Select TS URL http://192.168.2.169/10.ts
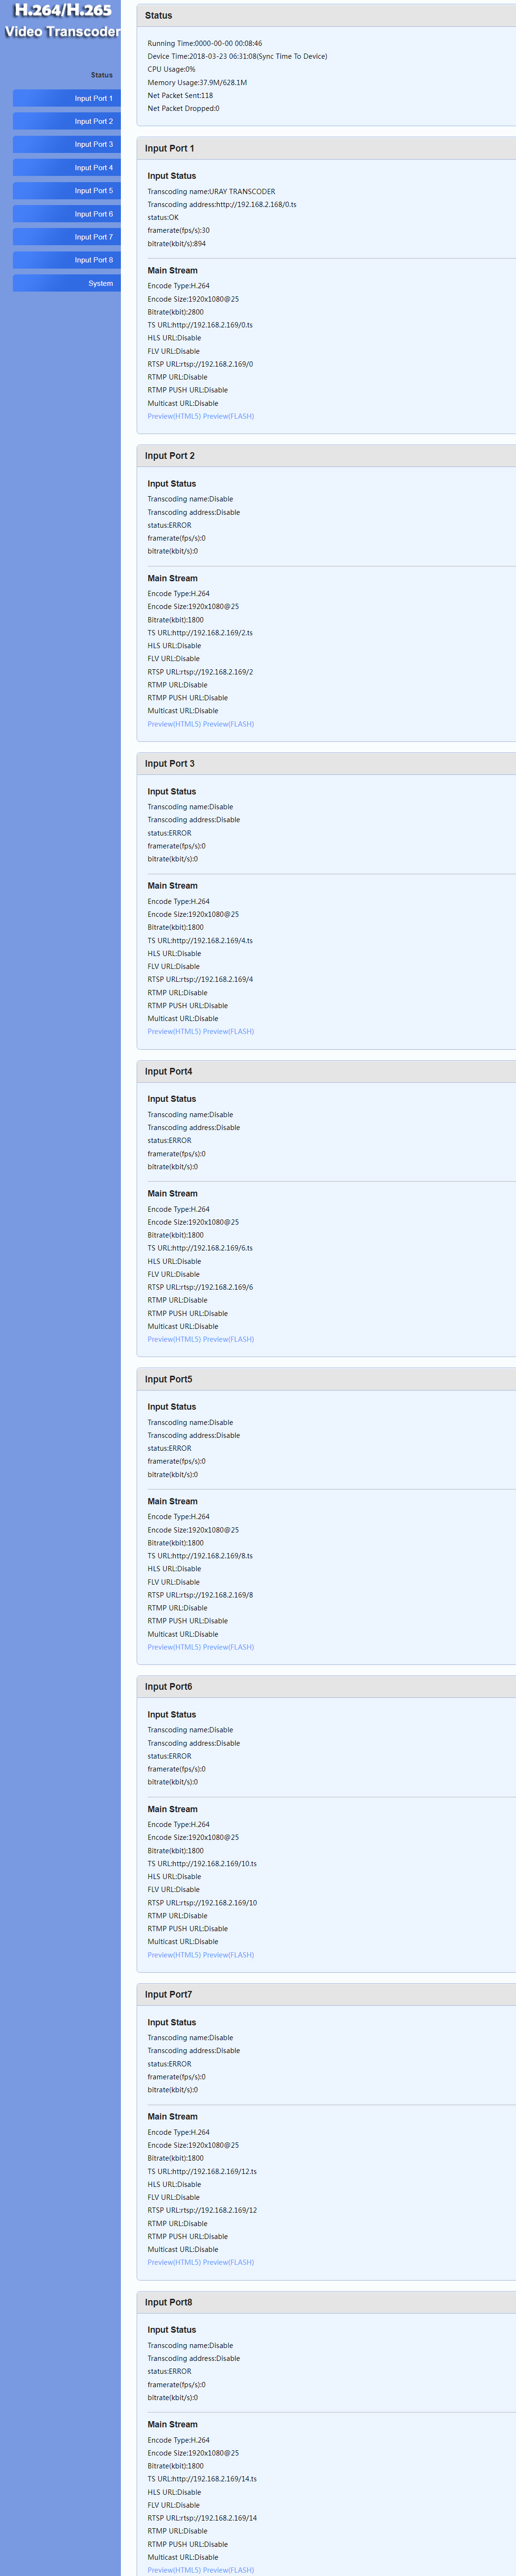 click(202, 1864)
